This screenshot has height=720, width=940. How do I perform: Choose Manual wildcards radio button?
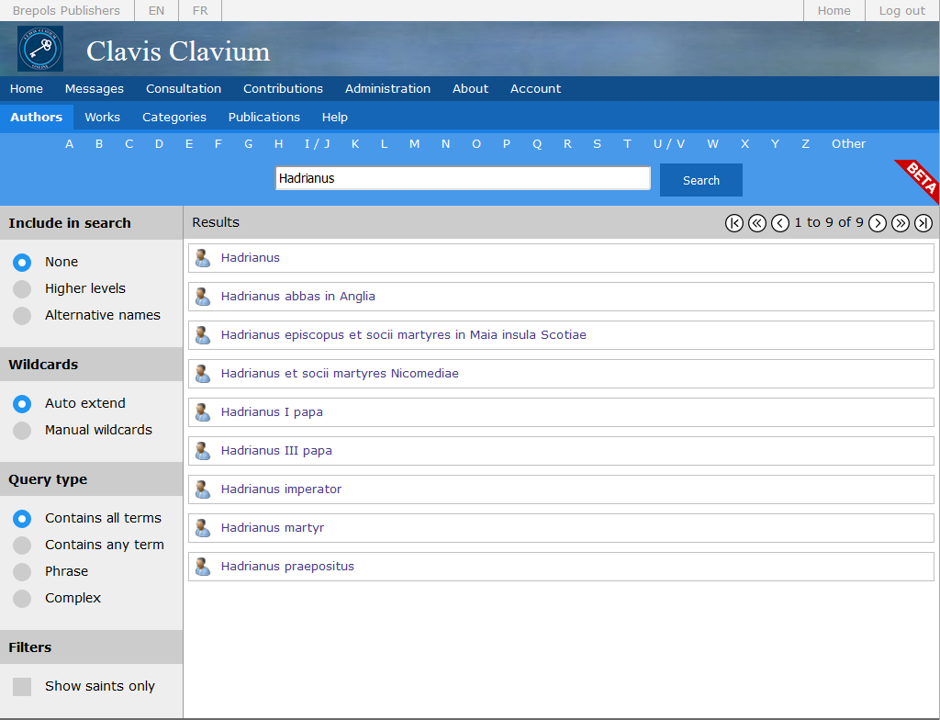pyautogui.click(x=22, y=431)
